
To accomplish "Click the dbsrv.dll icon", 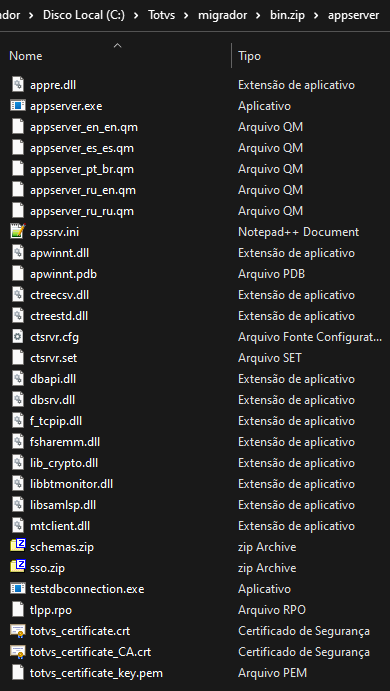I will [18, 400].
